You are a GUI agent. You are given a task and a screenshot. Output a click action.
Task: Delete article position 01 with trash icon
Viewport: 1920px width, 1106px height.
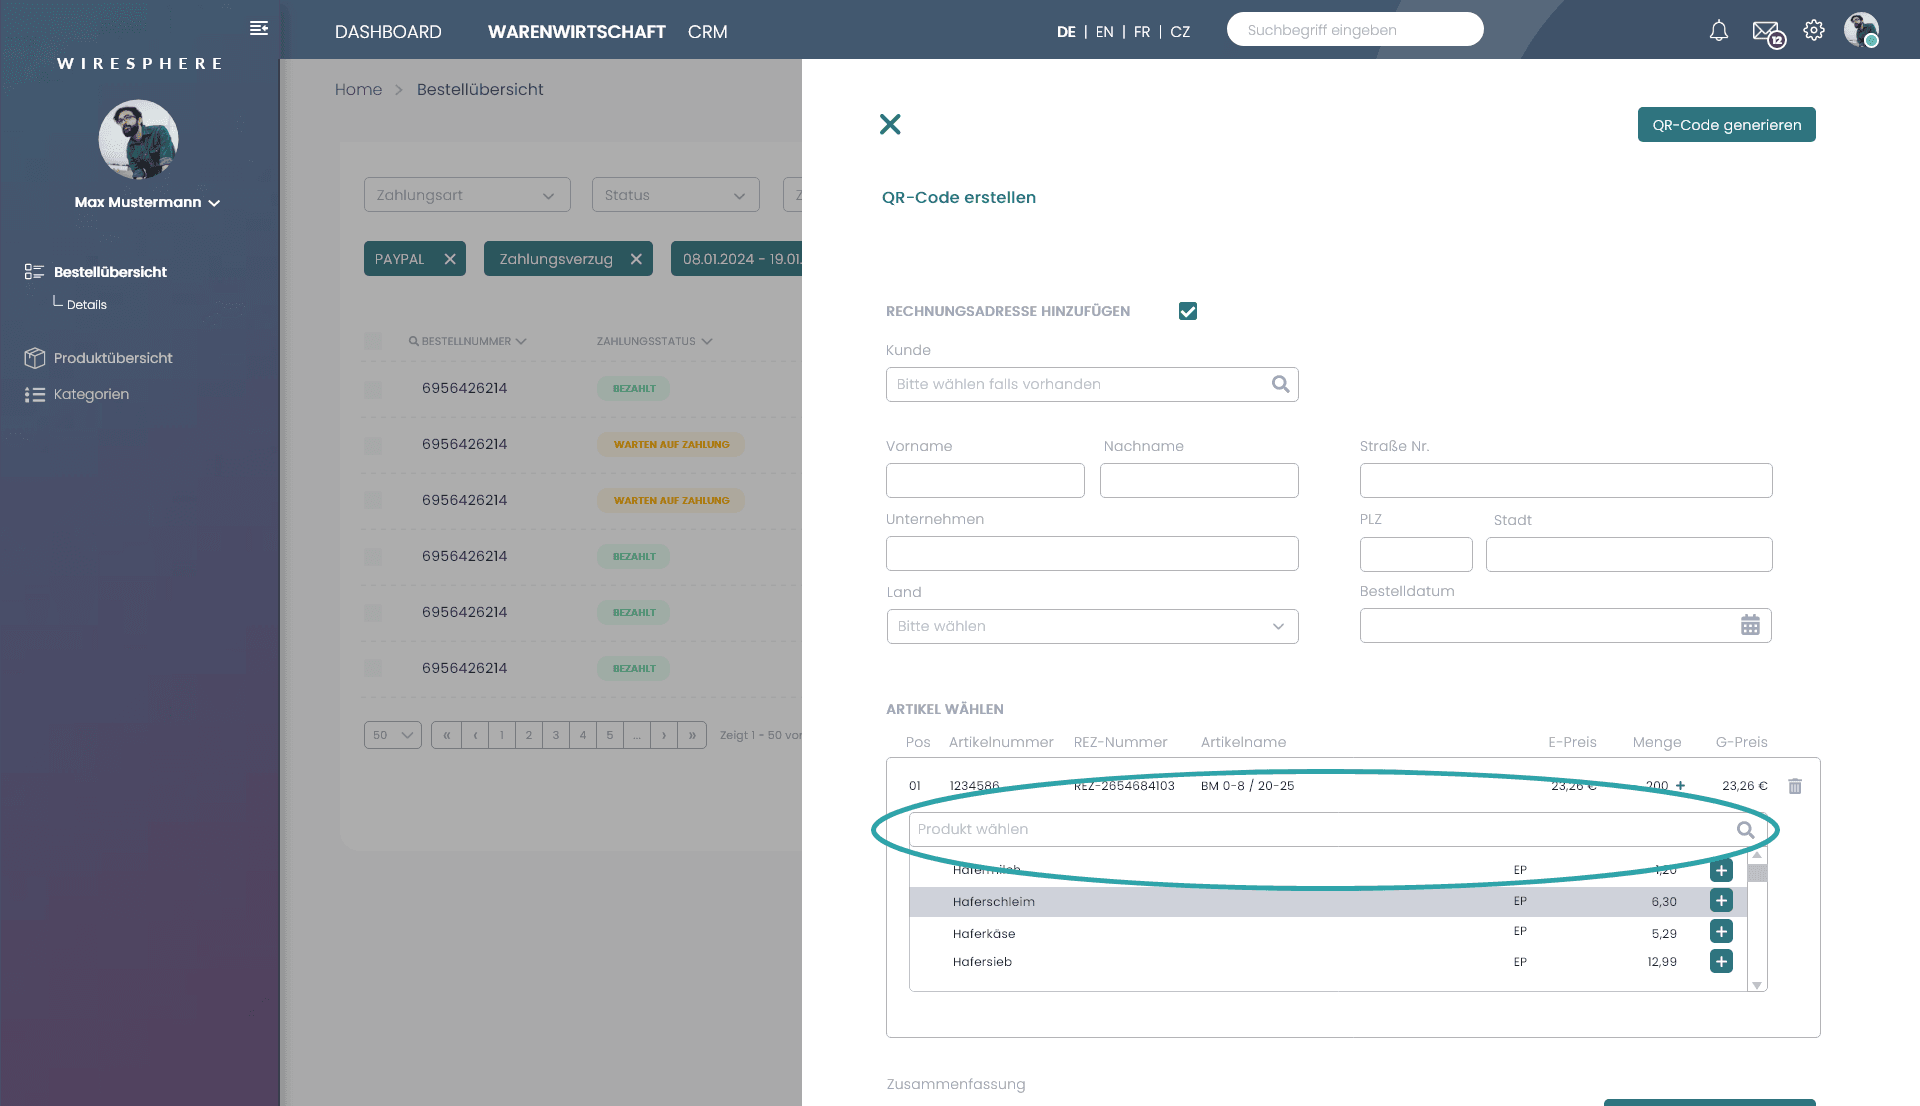[1795, 786]
